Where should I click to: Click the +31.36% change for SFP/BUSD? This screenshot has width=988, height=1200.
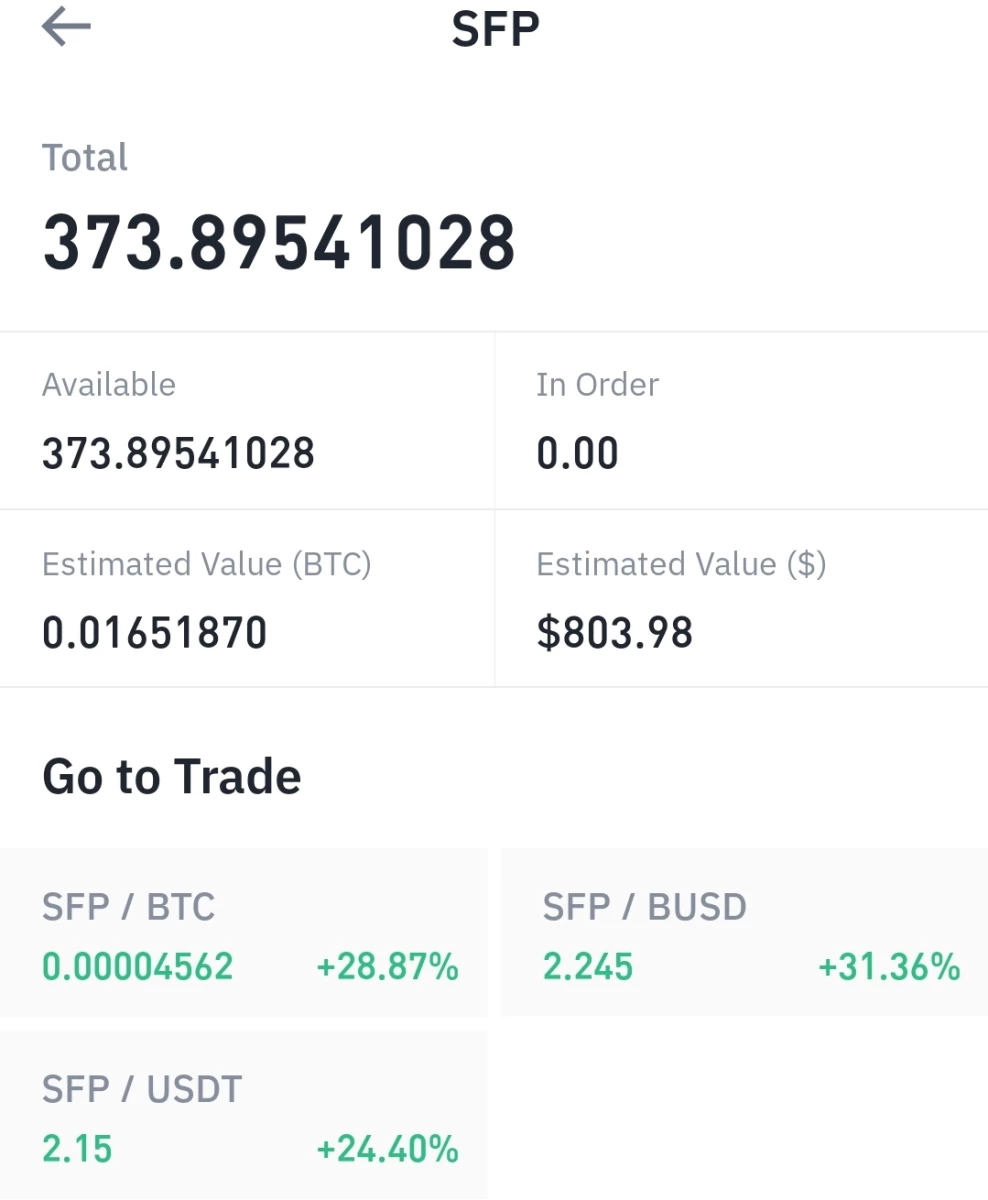(x=889, y=967)
